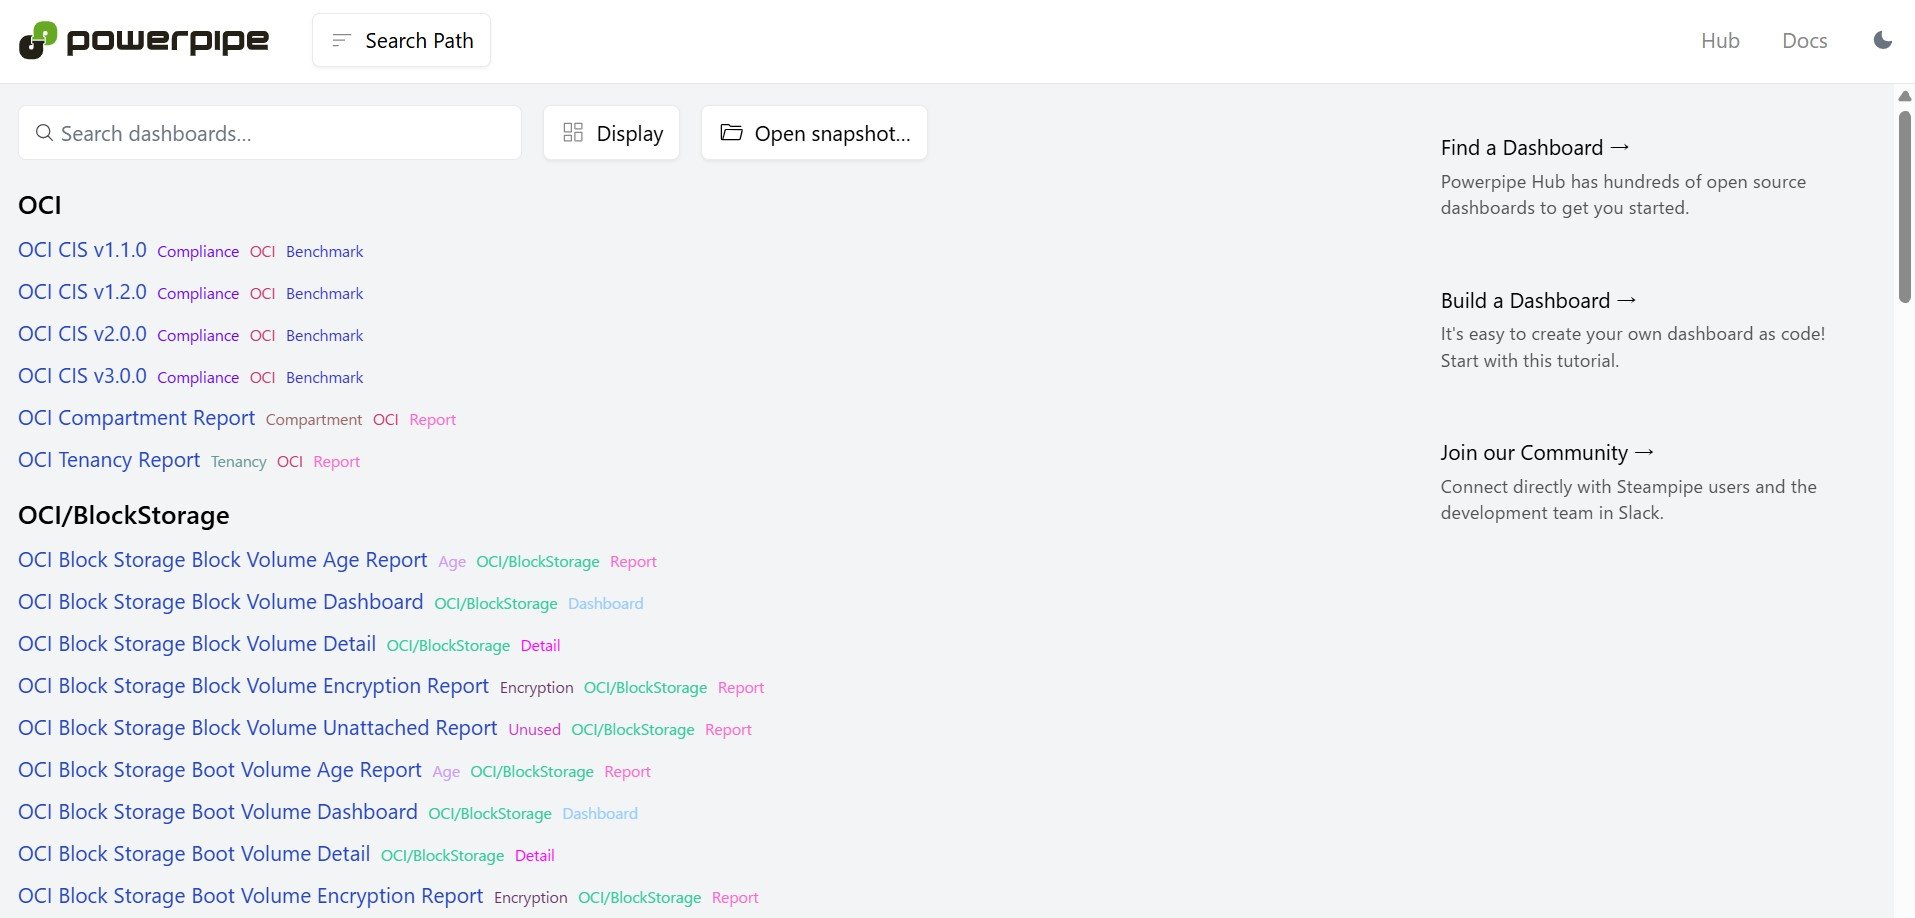Click the Open snapshot... button

coord(814,133)
